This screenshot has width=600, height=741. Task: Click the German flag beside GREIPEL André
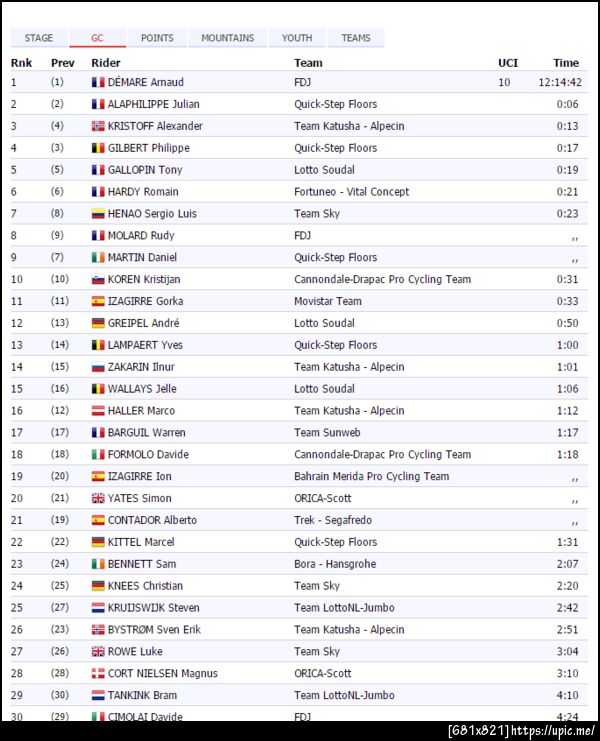click(98, 323)
